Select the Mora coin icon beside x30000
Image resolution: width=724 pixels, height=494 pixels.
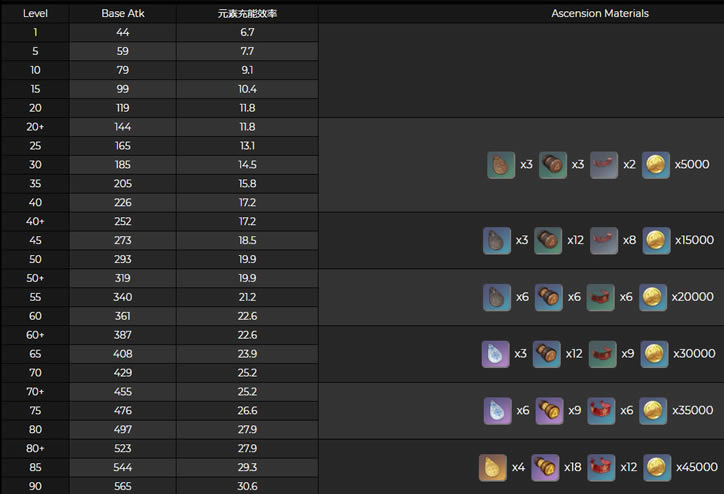click(x=655, y=353)
